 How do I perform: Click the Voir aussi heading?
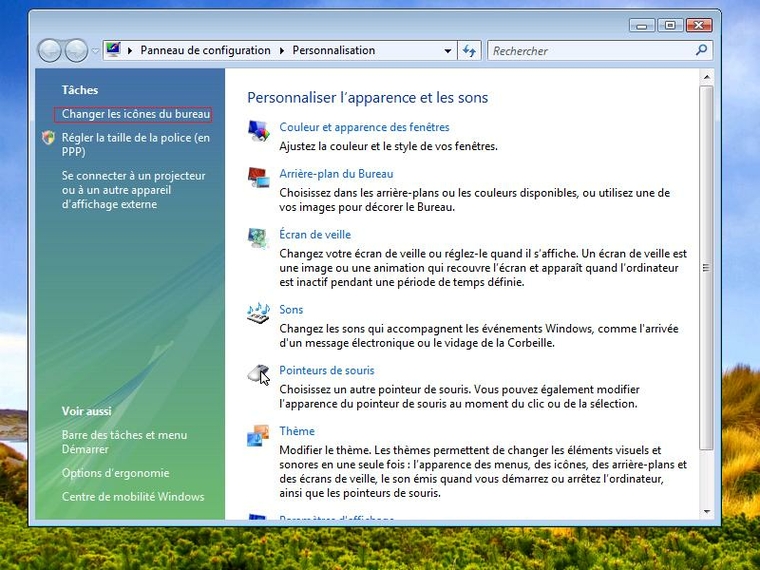click(87, 411)
